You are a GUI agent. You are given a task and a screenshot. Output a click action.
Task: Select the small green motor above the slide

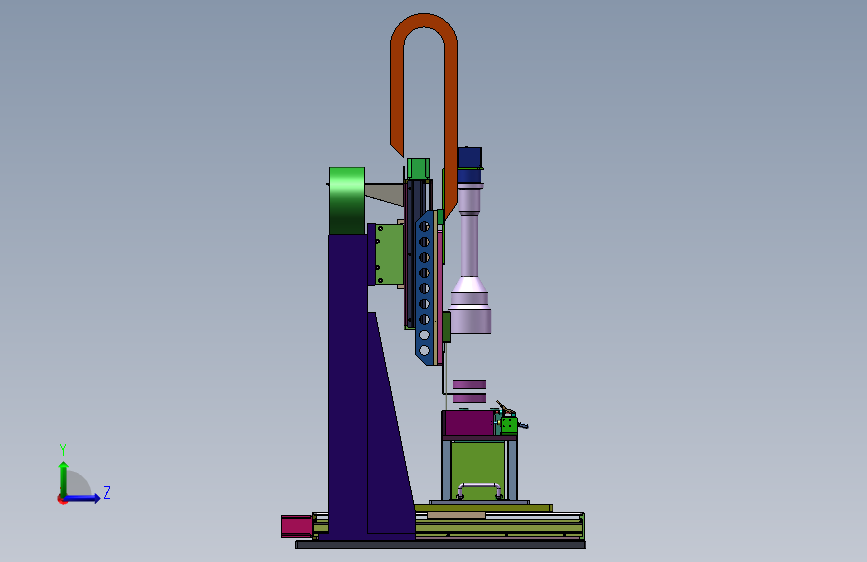(418, 168)
